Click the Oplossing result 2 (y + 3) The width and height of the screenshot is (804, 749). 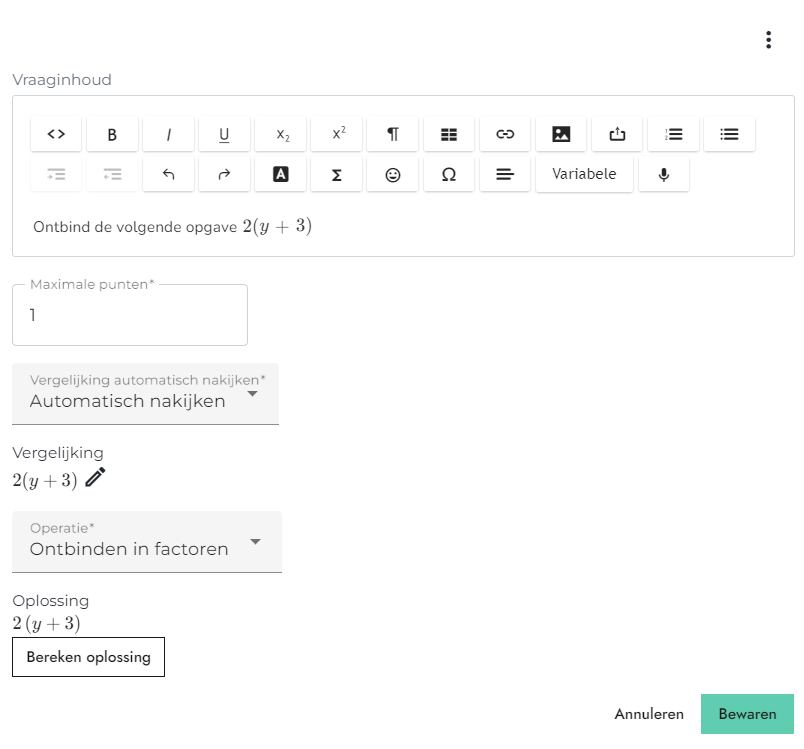(x=47, y=623)
